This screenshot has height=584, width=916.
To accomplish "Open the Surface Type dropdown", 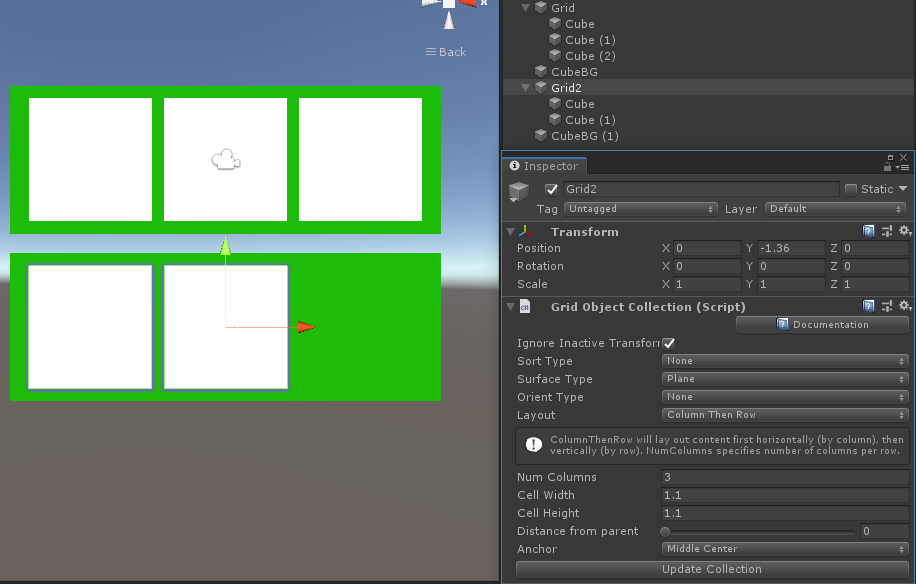I will click(785, 379).
